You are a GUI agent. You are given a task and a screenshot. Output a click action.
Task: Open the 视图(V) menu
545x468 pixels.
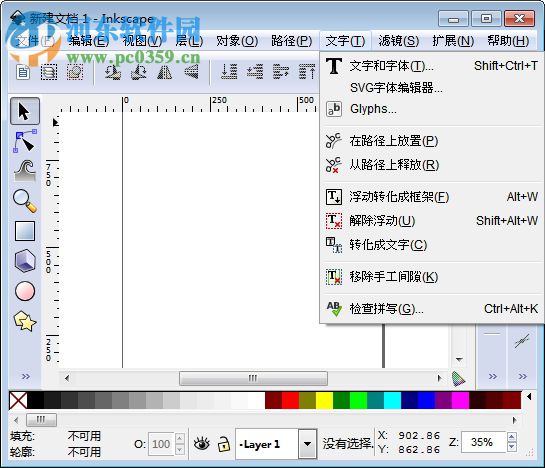pos(143,41)
